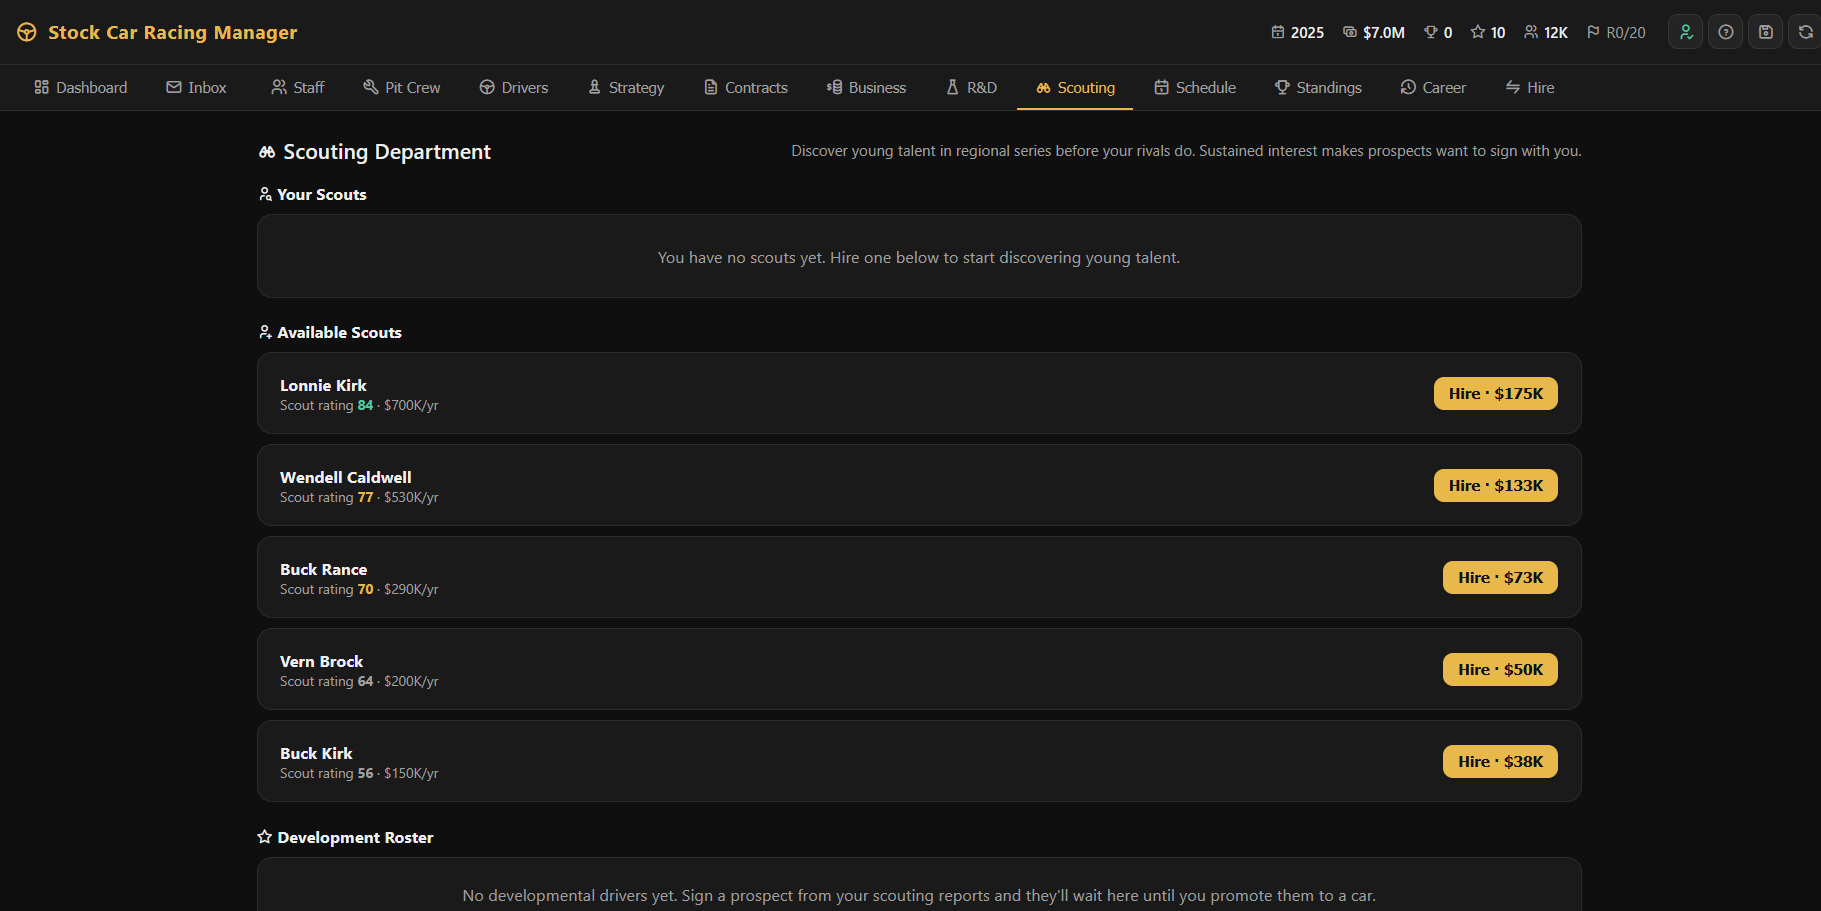Hire Wendell Caldwell for $133K
The image size is (1821, 911).
point(1496,485)
